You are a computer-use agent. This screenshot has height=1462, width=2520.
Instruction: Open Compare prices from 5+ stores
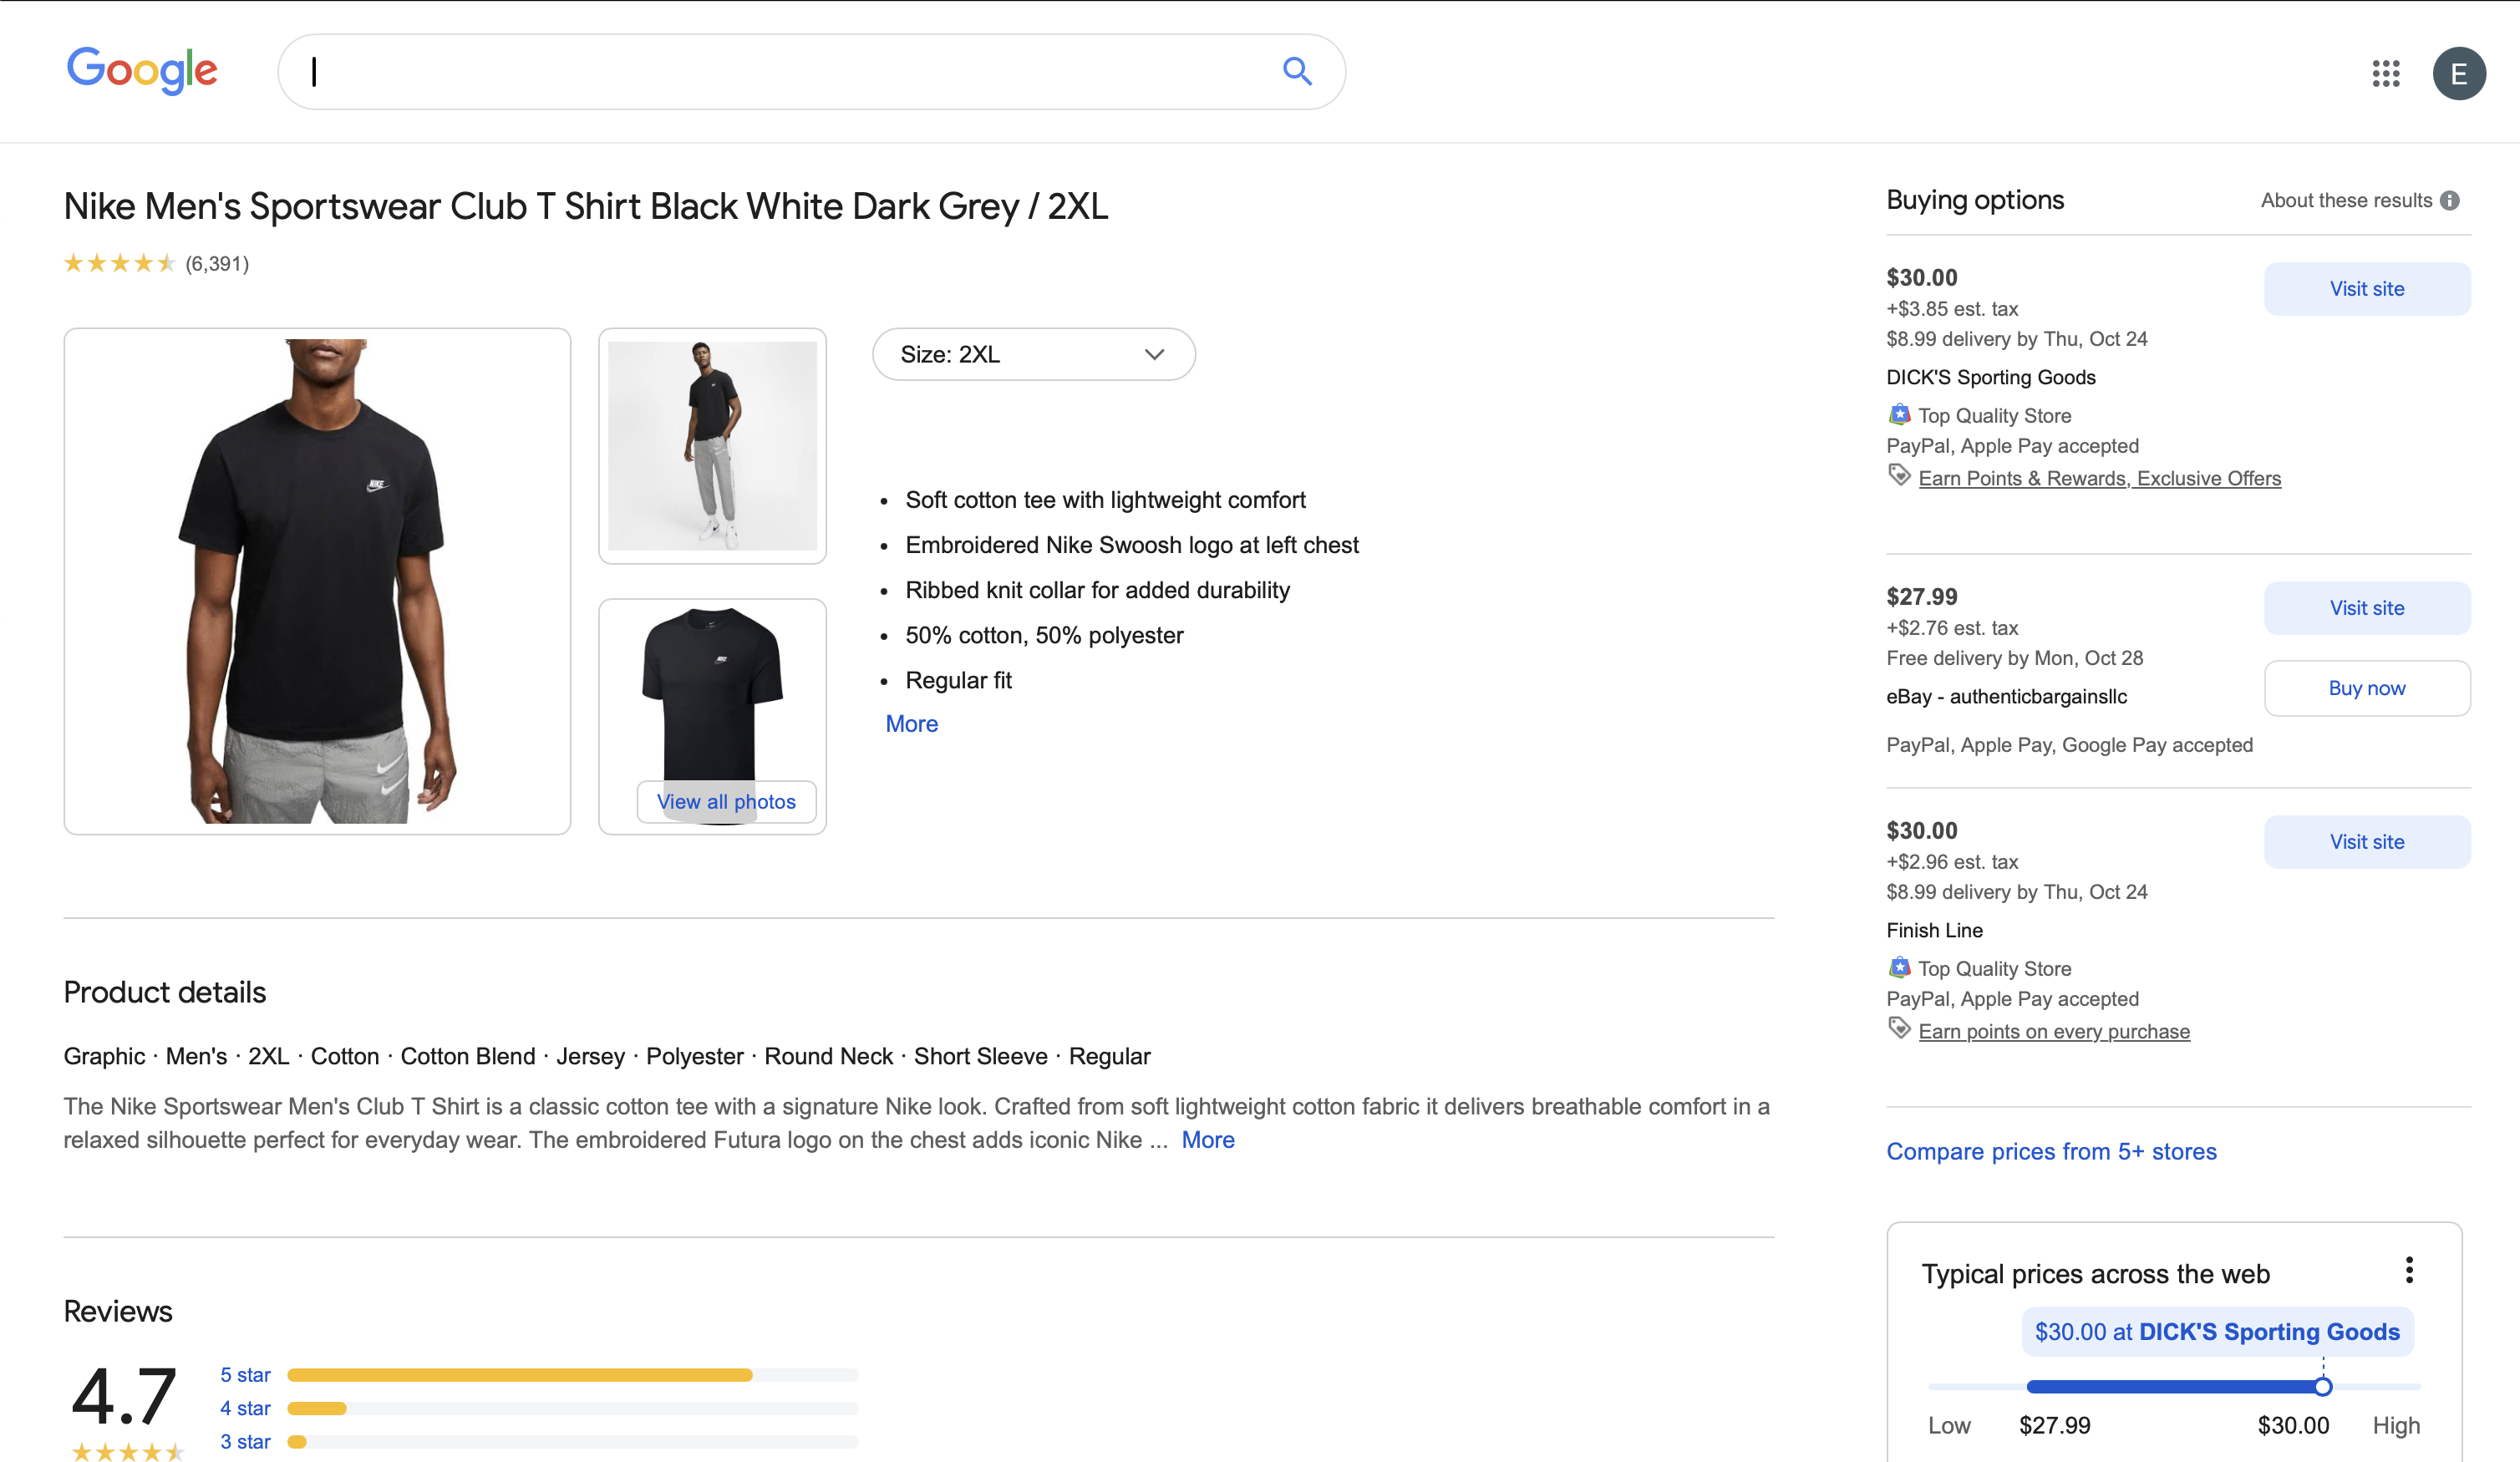(2050, 1152)
